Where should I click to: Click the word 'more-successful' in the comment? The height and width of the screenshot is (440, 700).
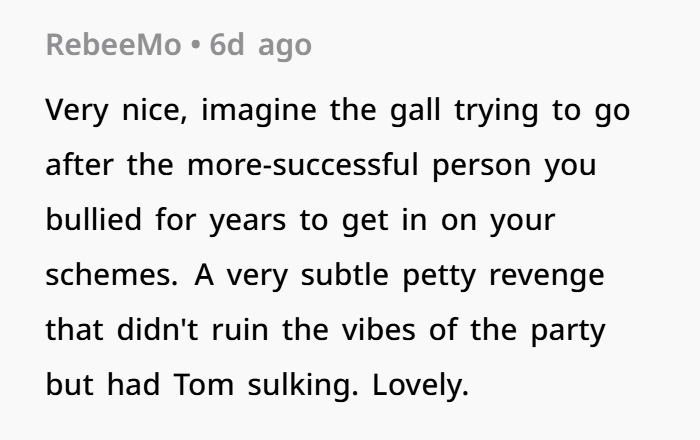point(303,165)
